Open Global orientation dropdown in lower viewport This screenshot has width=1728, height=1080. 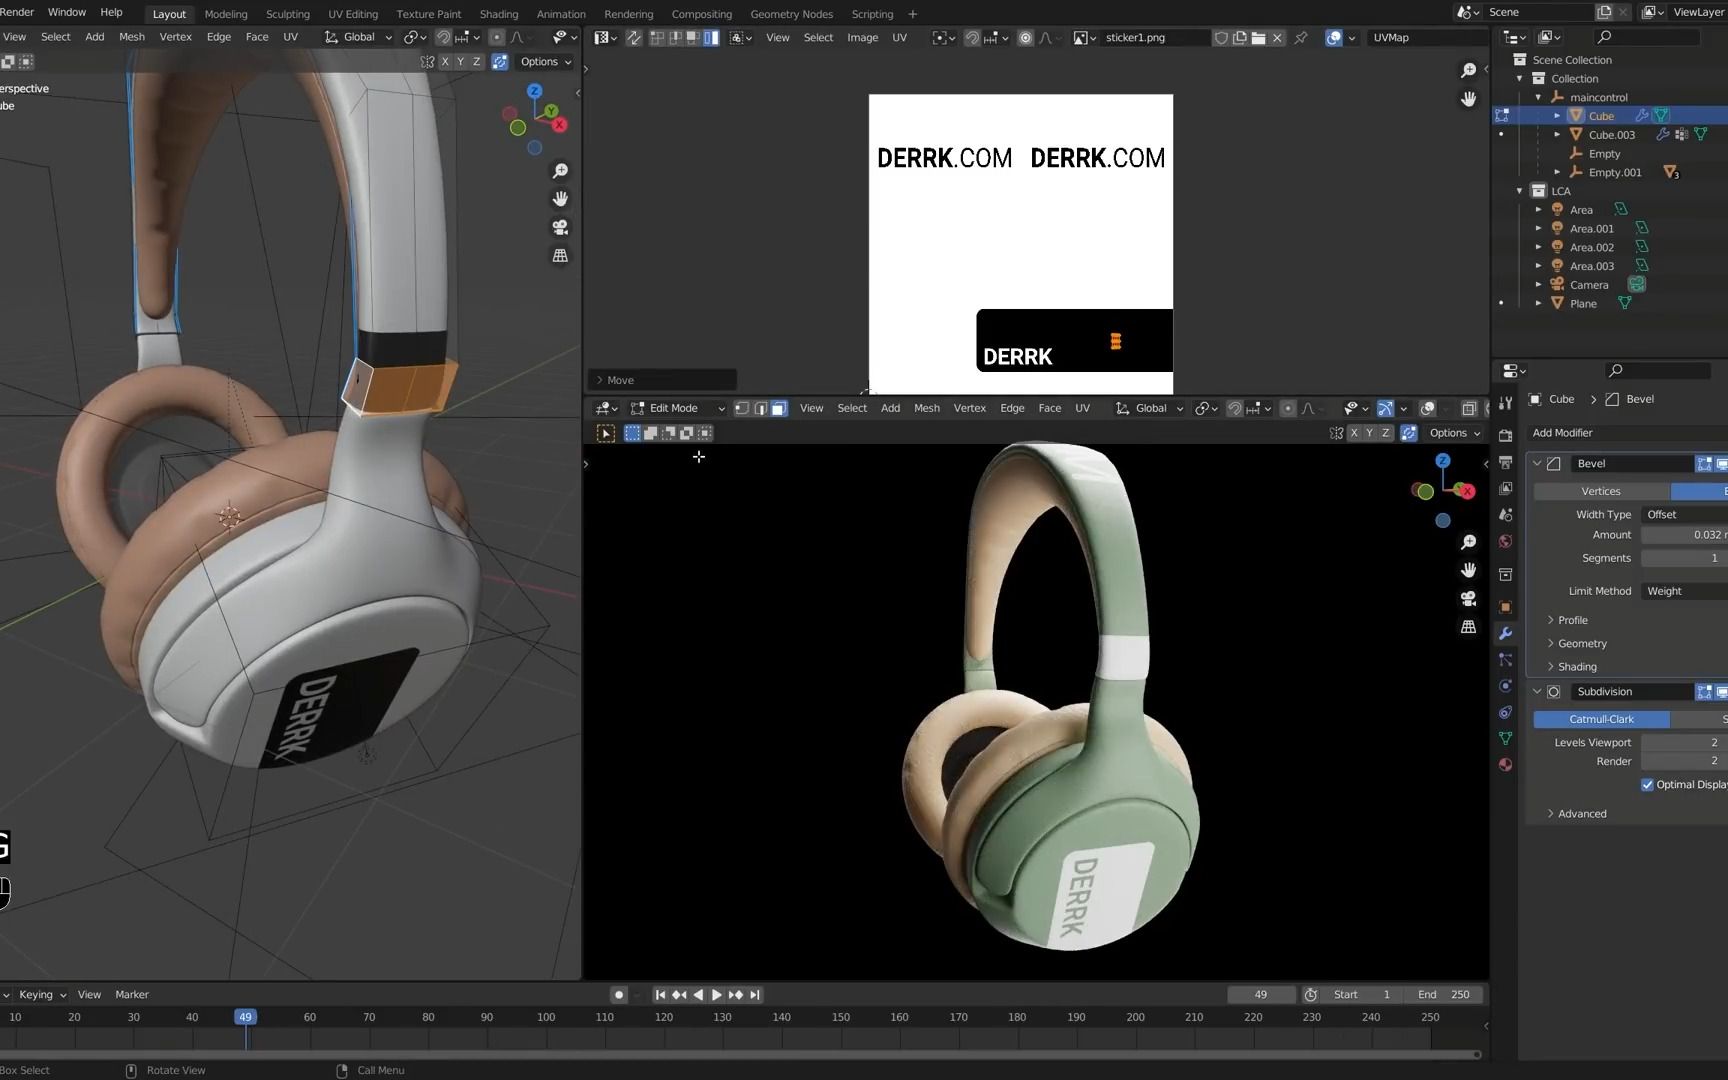(x=1150, y=408)
